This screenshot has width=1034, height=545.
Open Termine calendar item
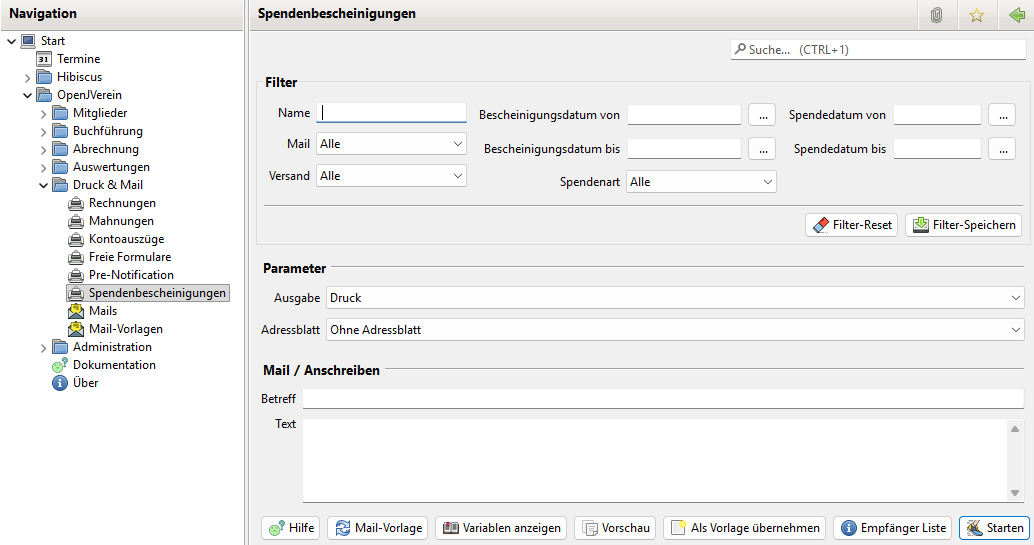tap(78, 59)
